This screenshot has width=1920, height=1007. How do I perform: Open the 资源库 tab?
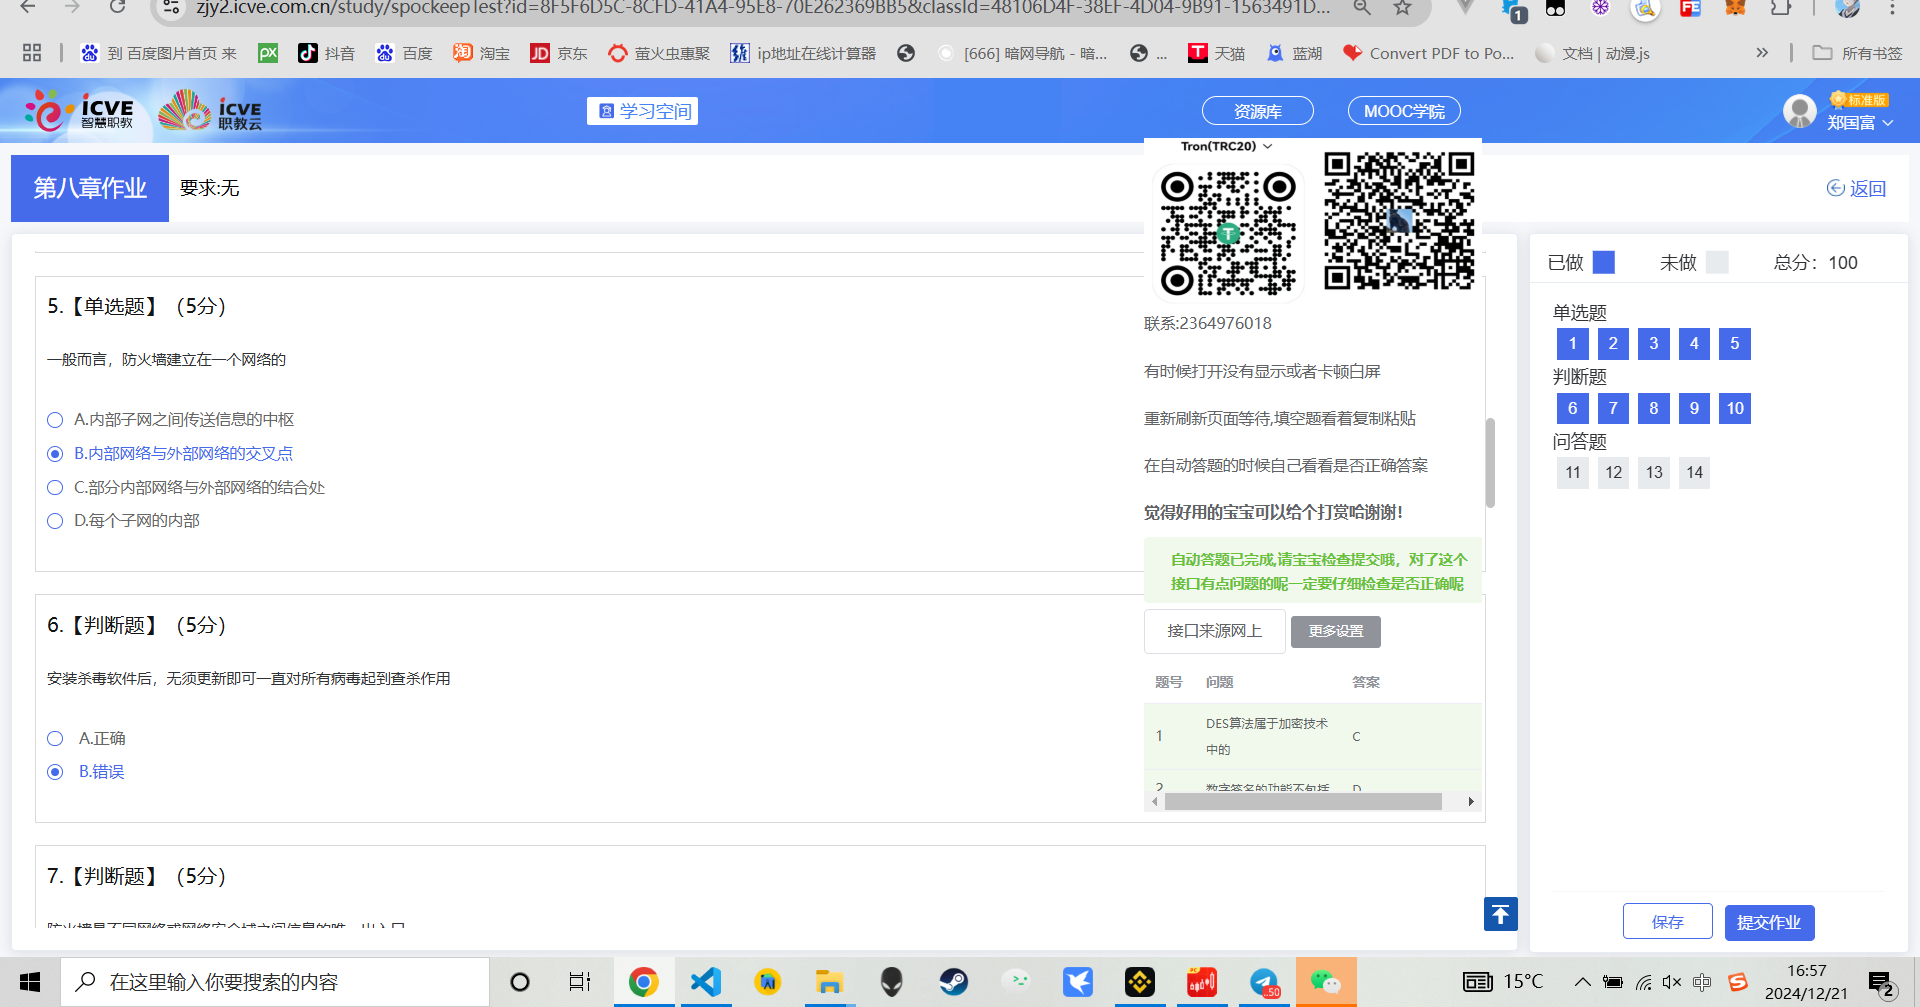click(1257, 111)
